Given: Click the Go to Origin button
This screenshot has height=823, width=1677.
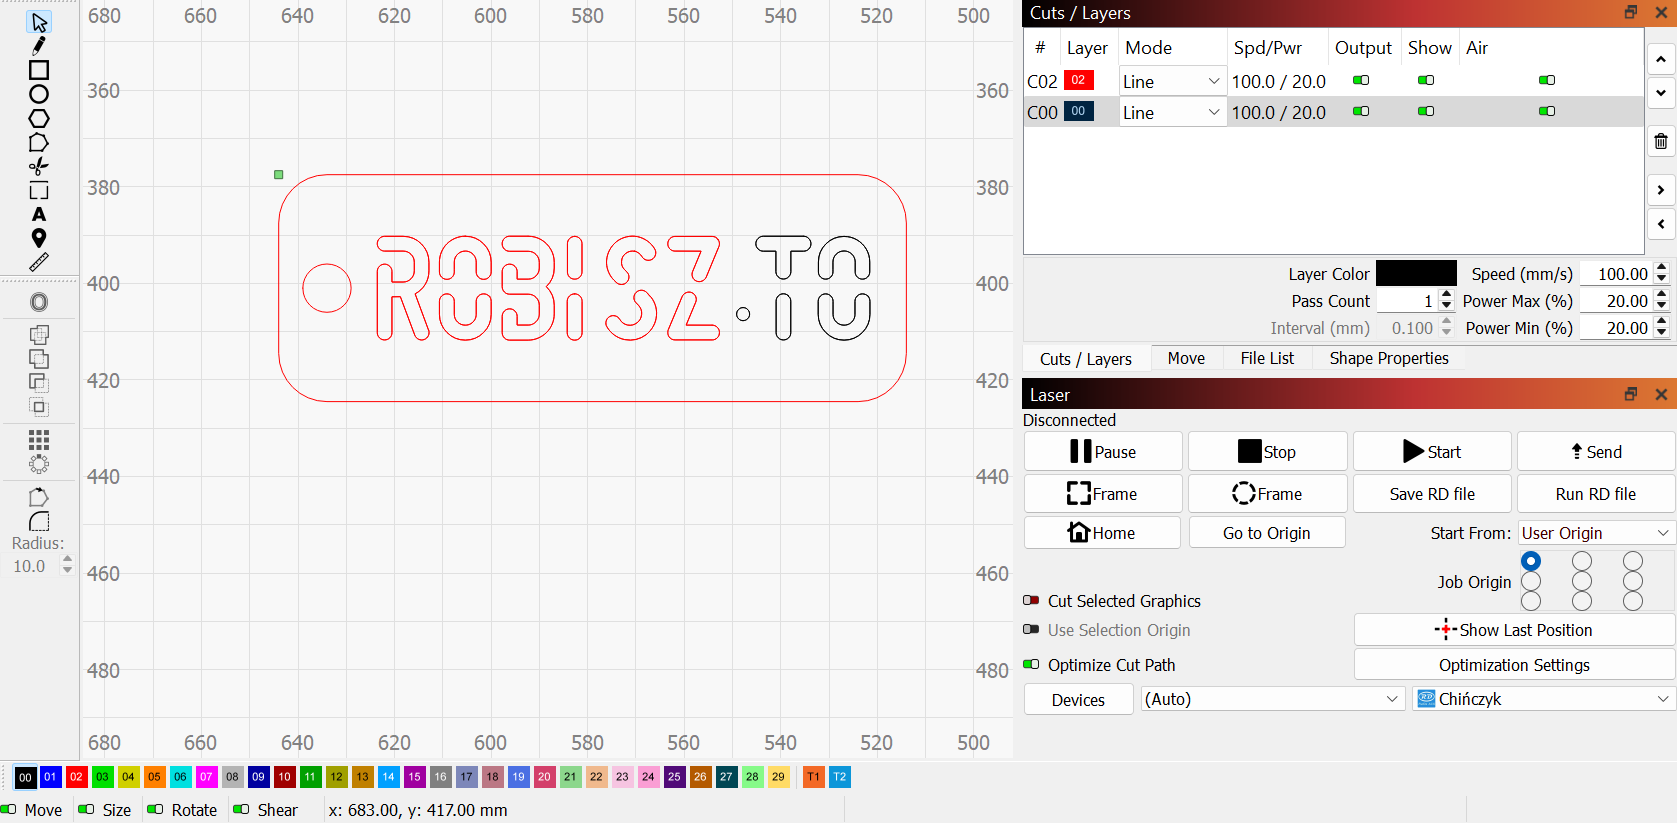Looking at the screenshot, I should click(x=1266, y=533).
